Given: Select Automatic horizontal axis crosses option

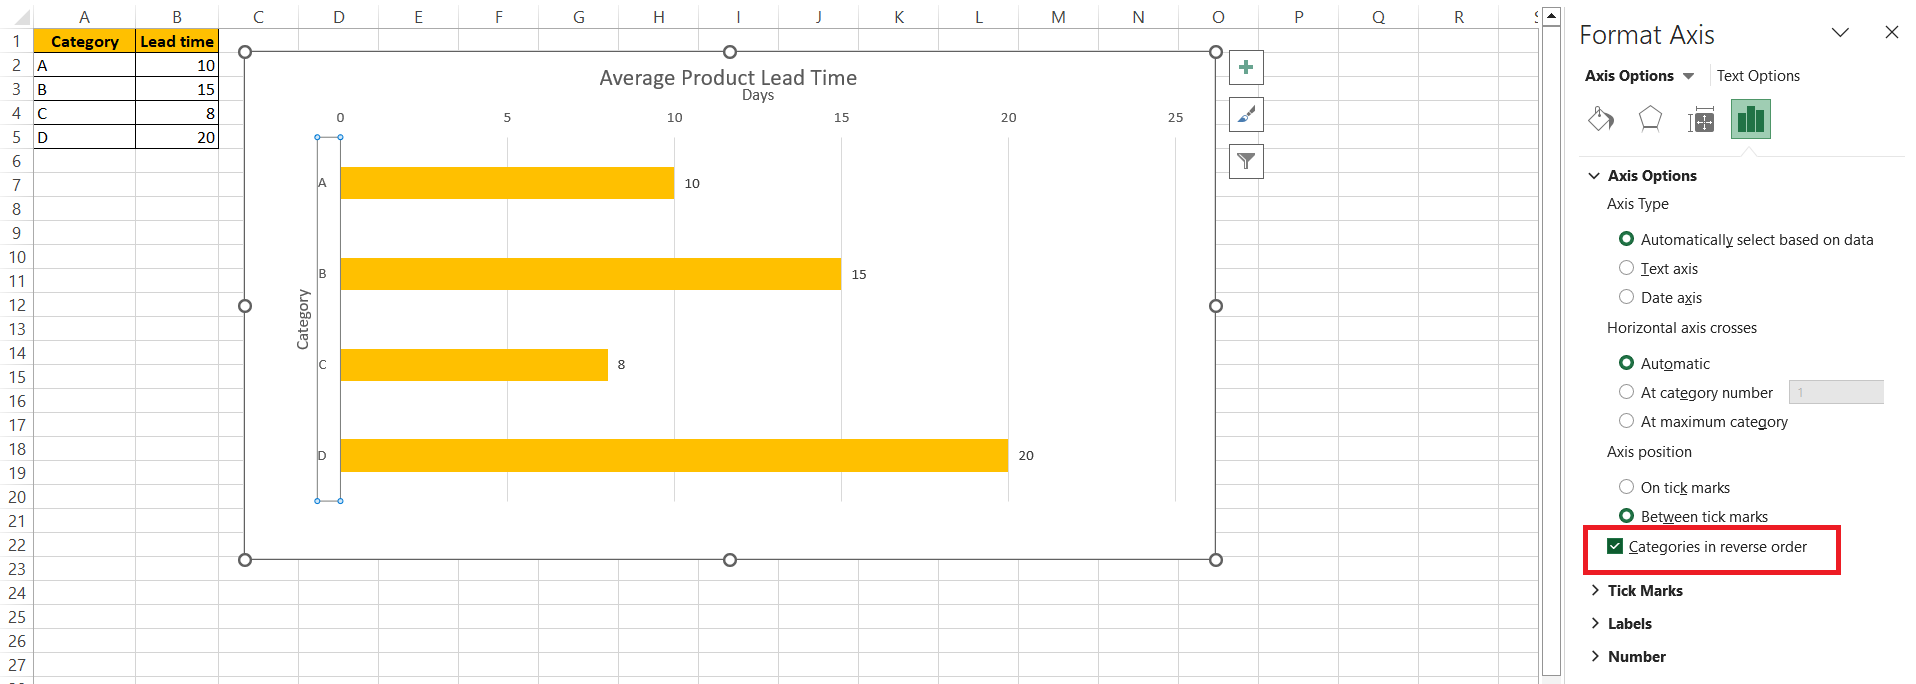Looking at the screenshot, I should click(x=1627, y=363).
